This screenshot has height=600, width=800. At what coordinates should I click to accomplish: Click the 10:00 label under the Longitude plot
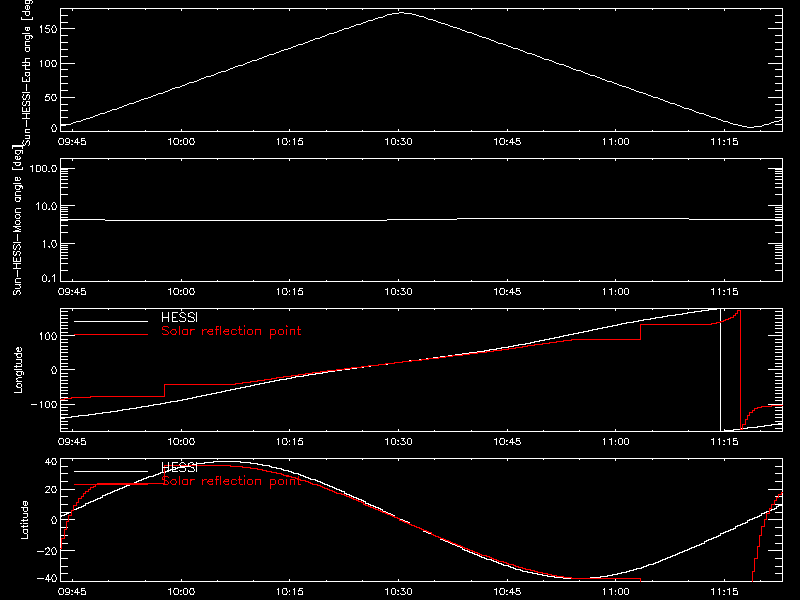[x=181, y=442]
